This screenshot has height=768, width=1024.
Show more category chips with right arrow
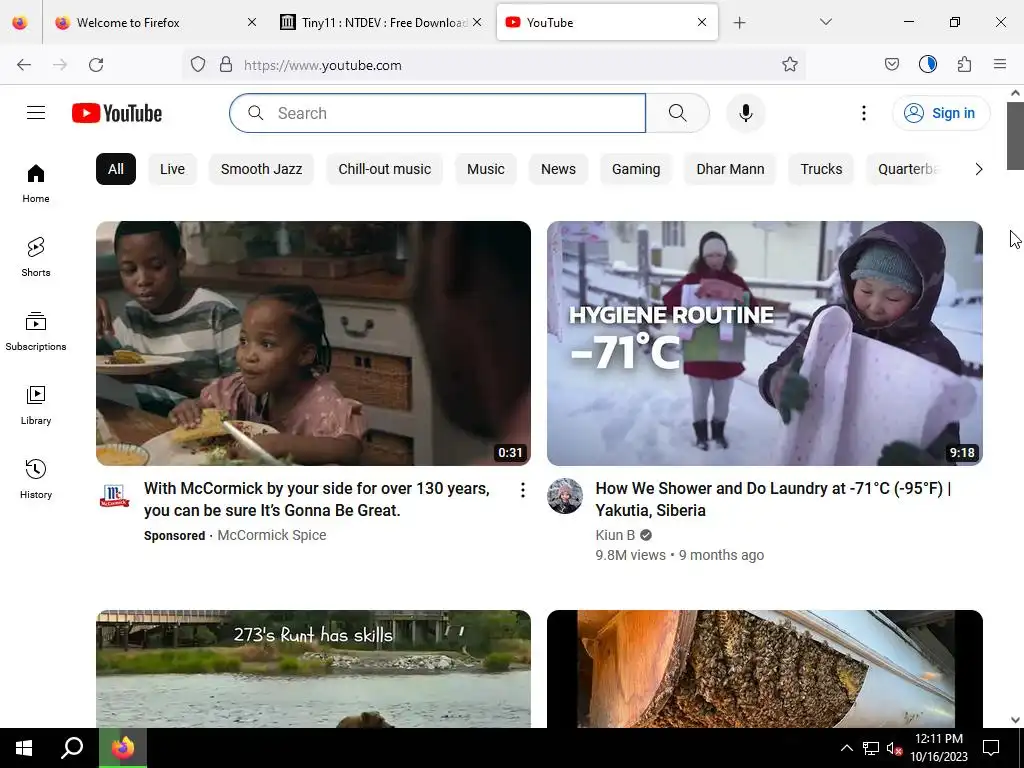tap(978, 169)
